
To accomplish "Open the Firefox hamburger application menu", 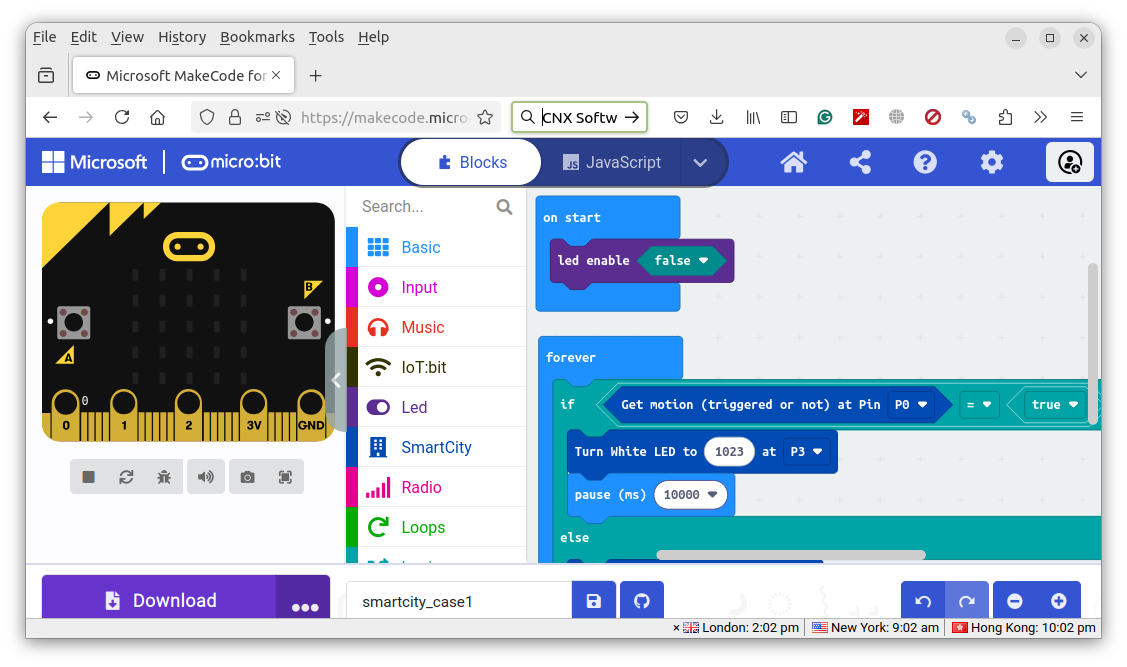I will [1077, 117].
